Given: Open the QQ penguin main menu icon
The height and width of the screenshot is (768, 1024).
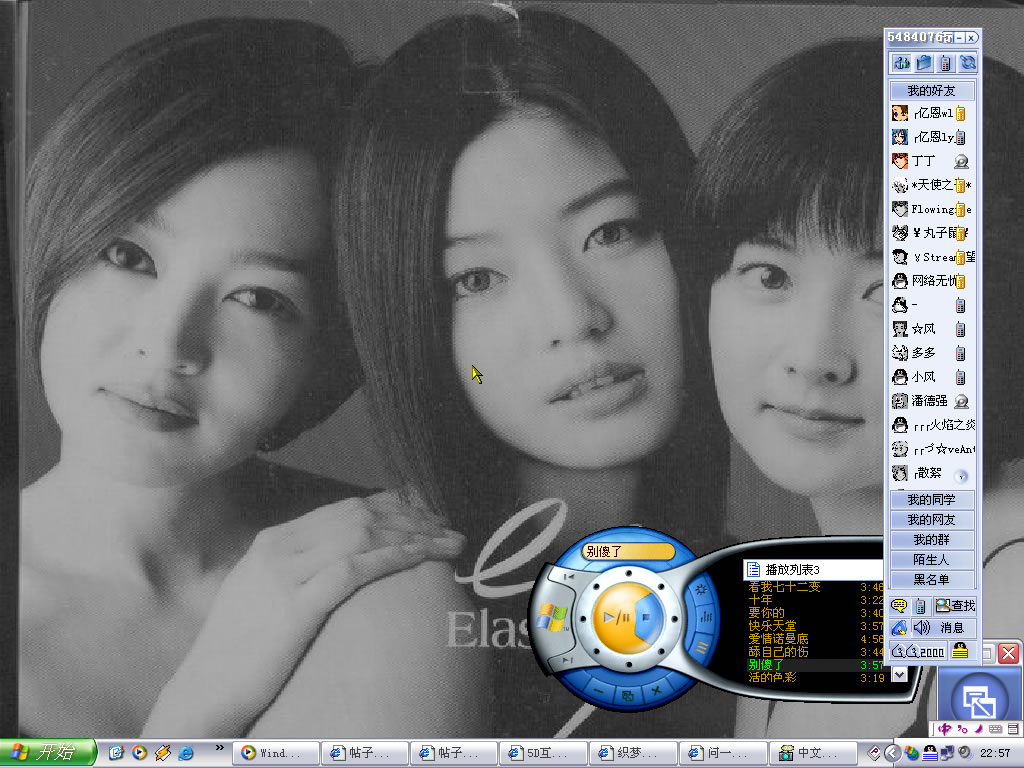Looking at the screenshot, I should click(899, 628).
